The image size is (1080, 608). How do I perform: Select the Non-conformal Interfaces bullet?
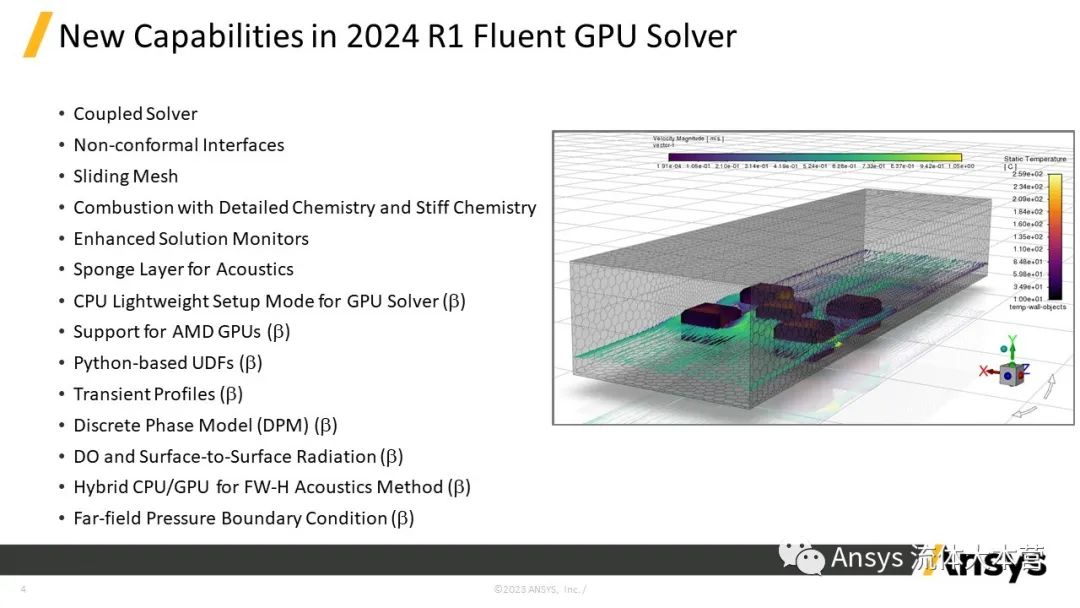click(178, 145)
